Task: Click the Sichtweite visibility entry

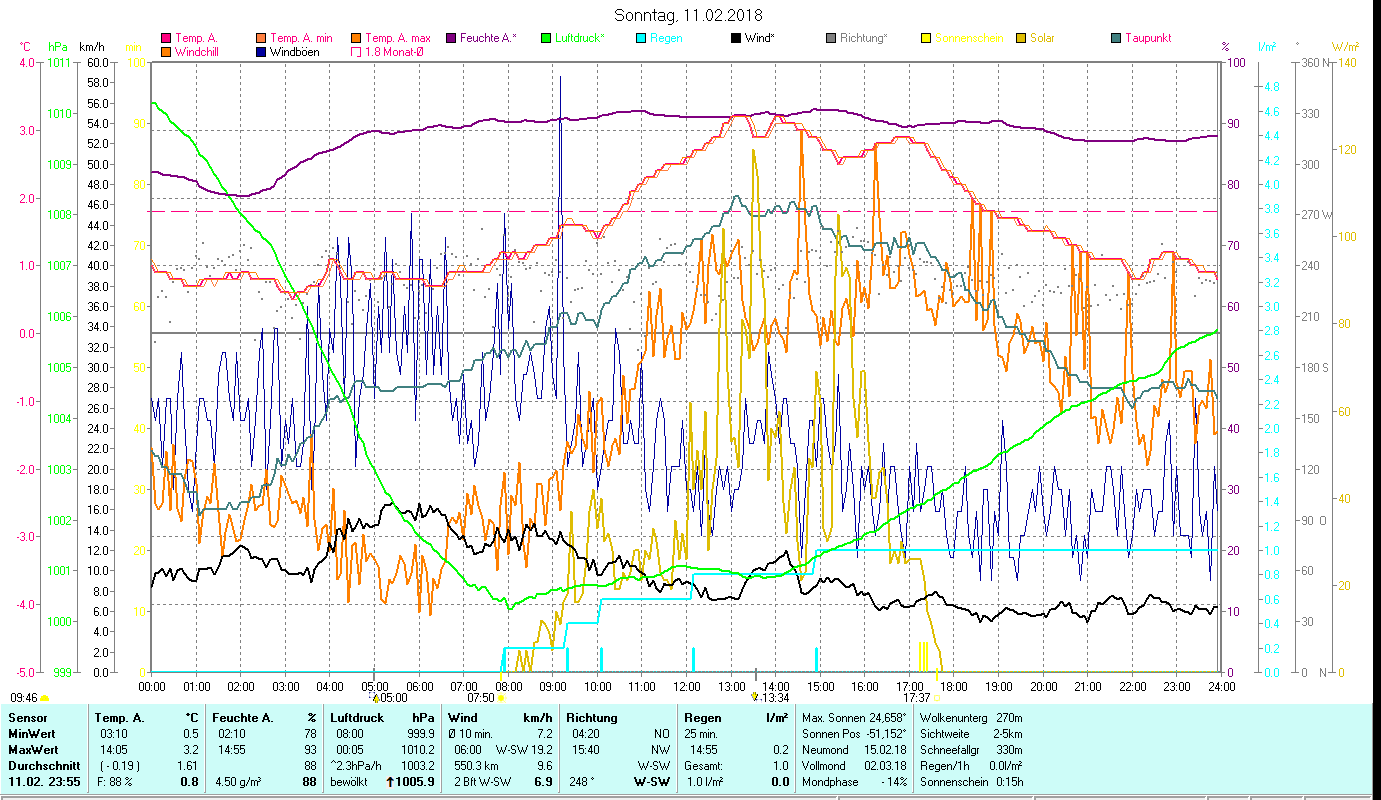Action: tap(971, 734)
